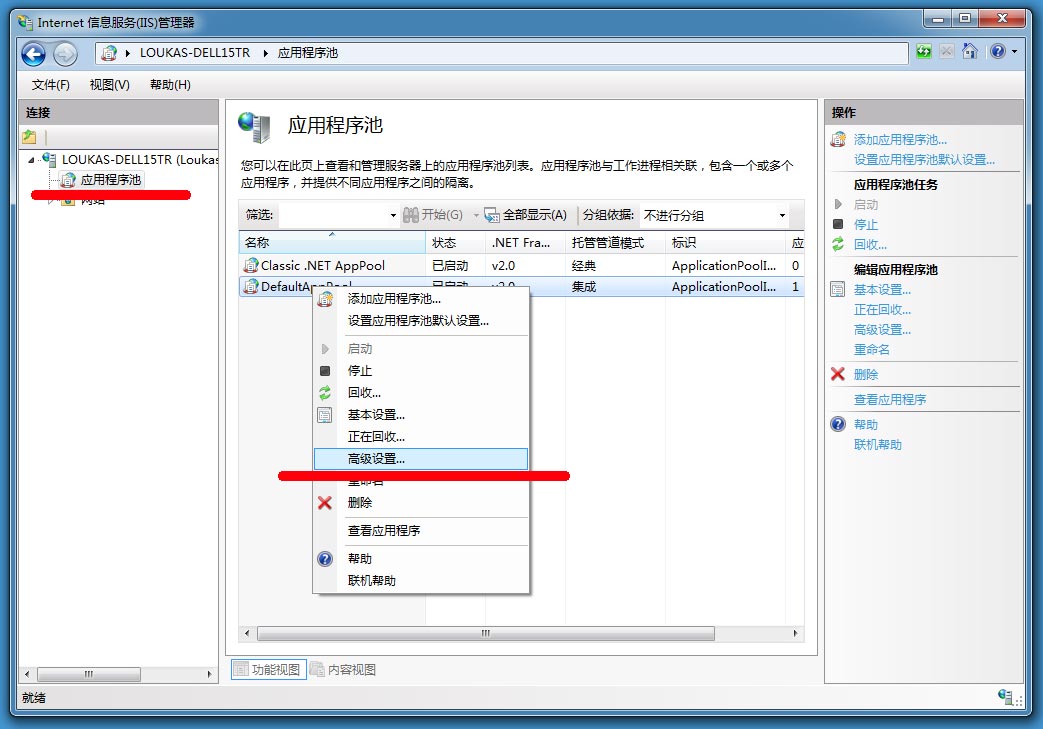1043x729 pixels.
Task: Click 全部显示(A) show all button
Action: 526,215
